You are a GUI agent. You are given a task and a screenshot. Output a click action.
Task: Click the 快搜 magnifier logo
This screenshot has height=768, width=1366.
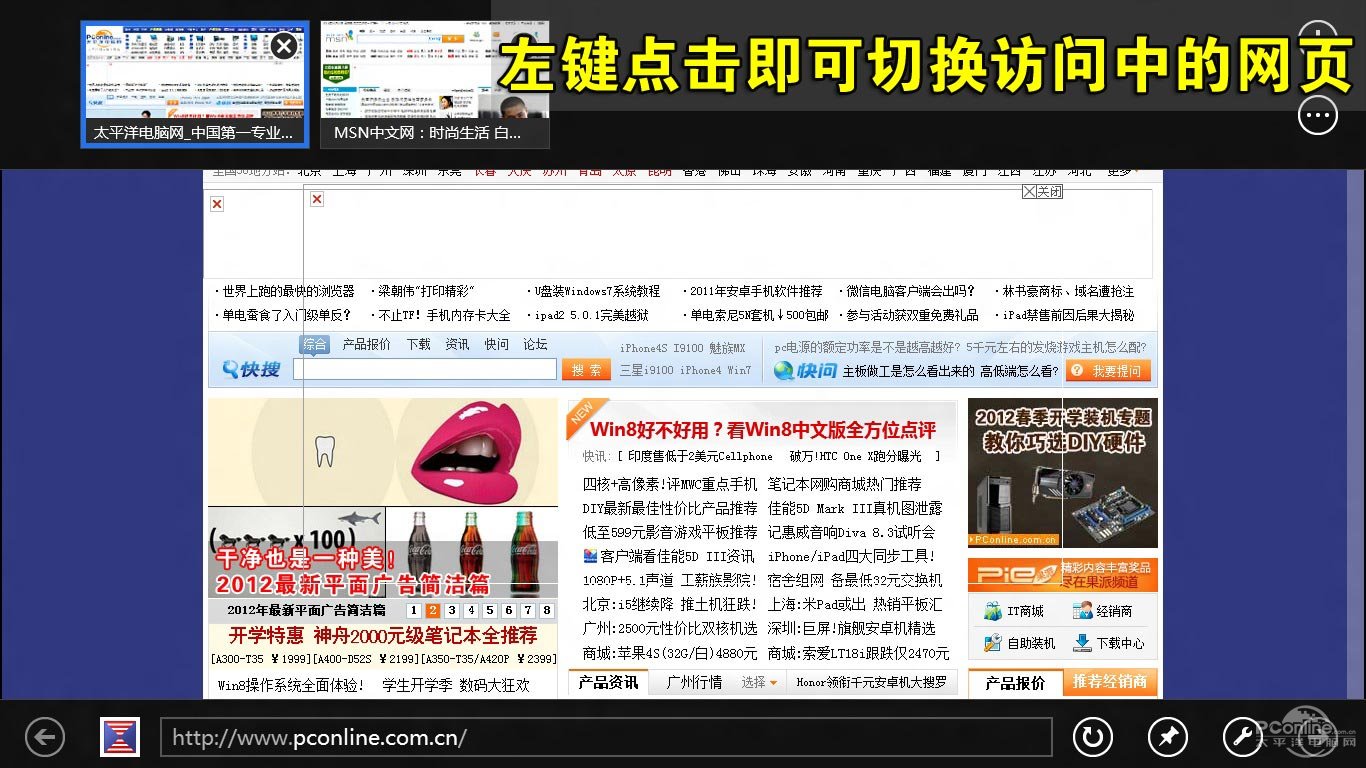[x=250, y=370]
